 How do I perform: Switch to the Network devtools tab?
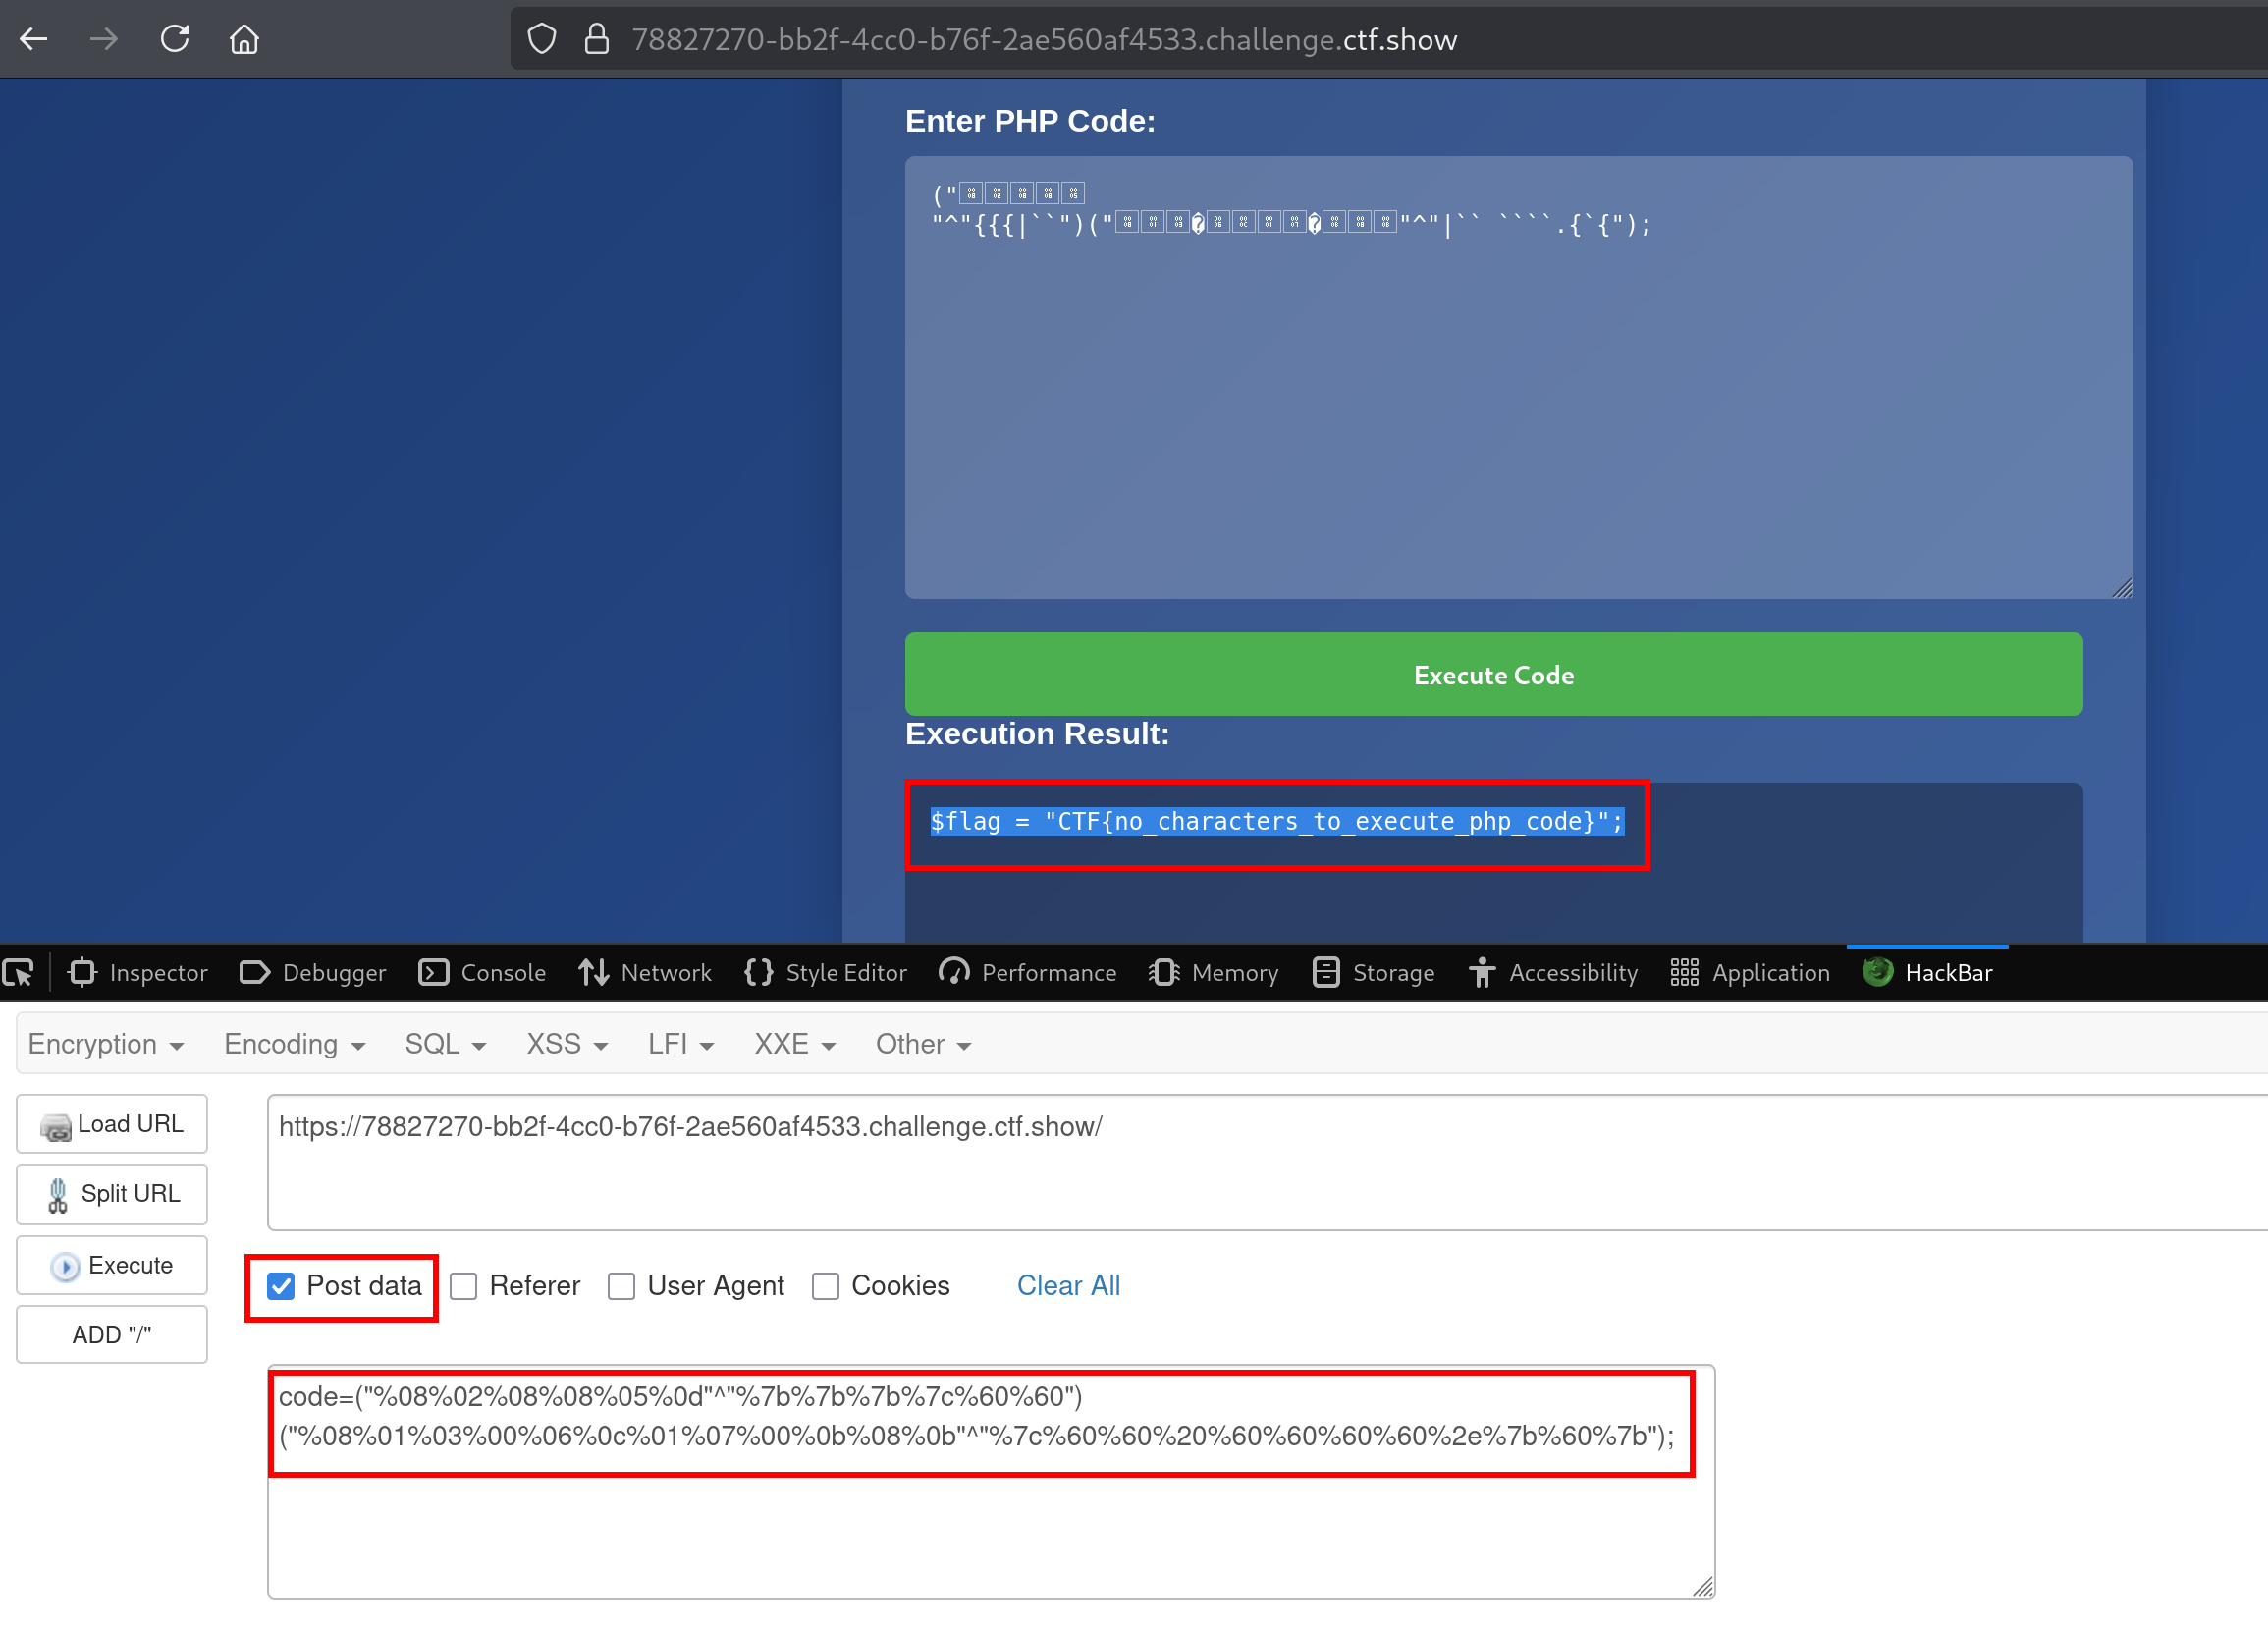click(x=645, y=972)
